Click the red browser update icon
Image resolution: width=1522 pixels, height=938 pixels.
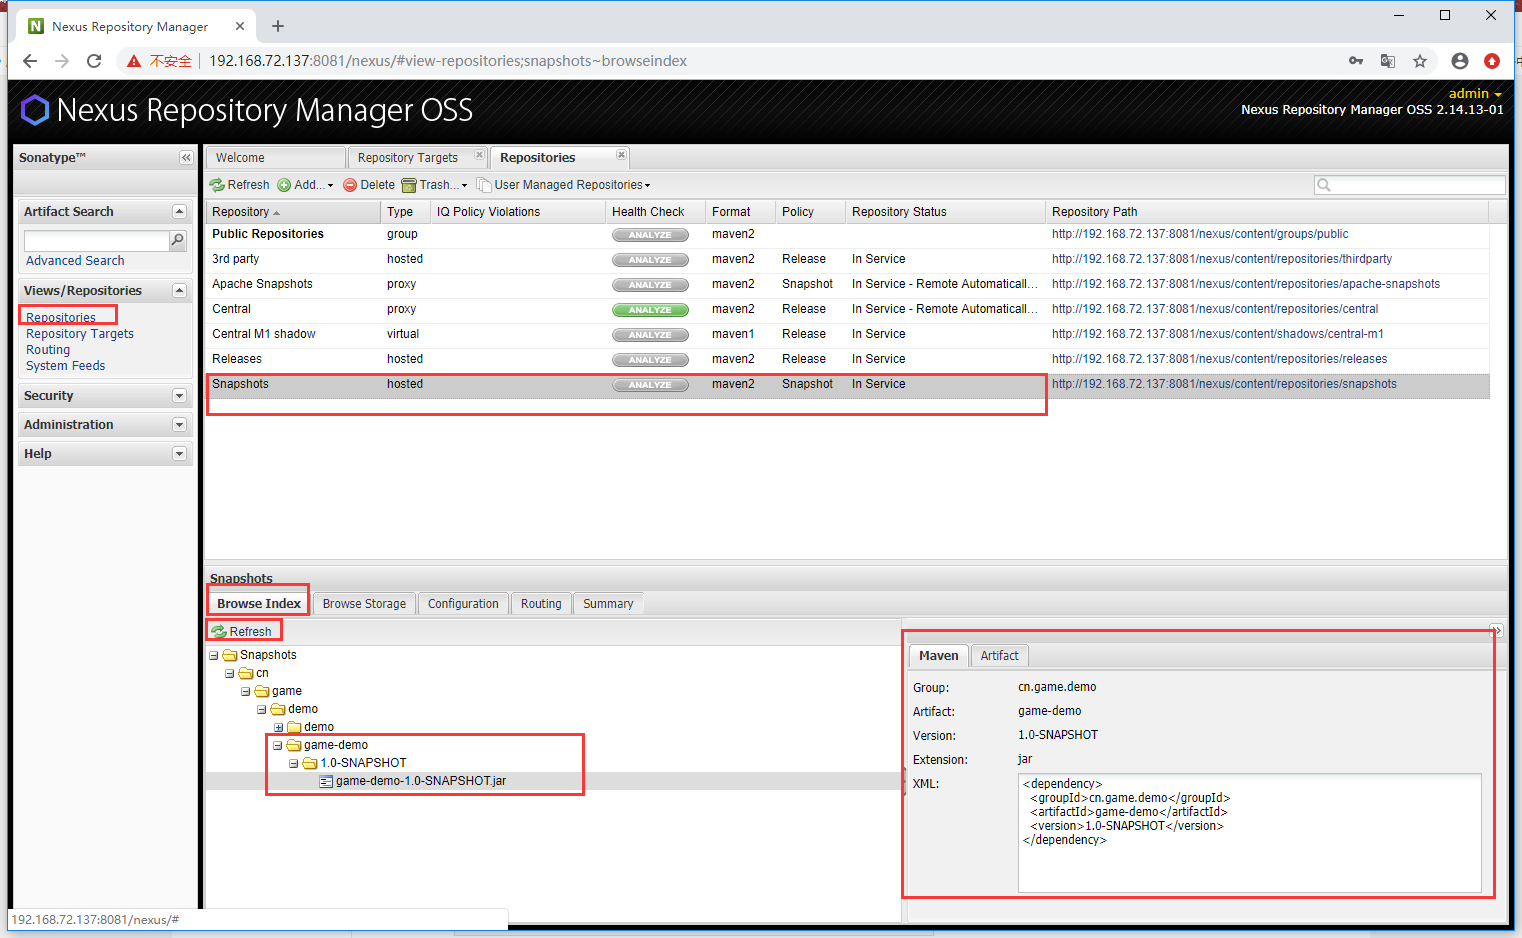point(1492,61)
